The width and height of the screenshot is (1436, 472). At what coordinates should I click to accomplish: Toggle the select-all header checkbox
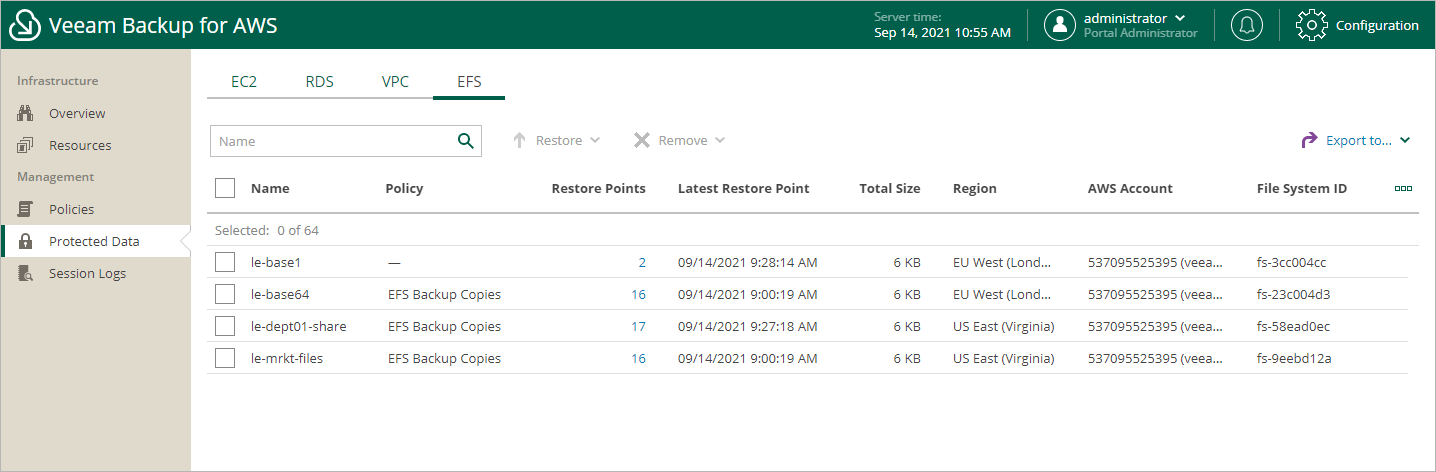coord(225,188)
